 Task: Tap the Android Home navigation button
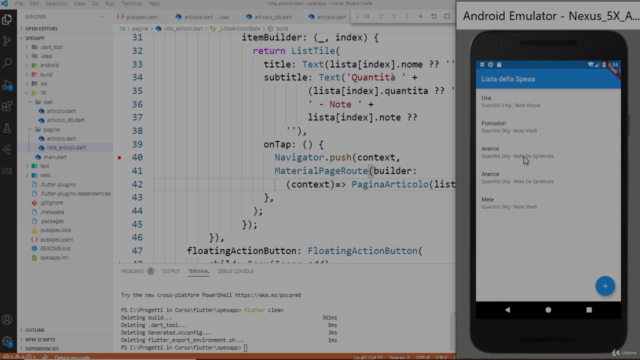pos(548,310)
